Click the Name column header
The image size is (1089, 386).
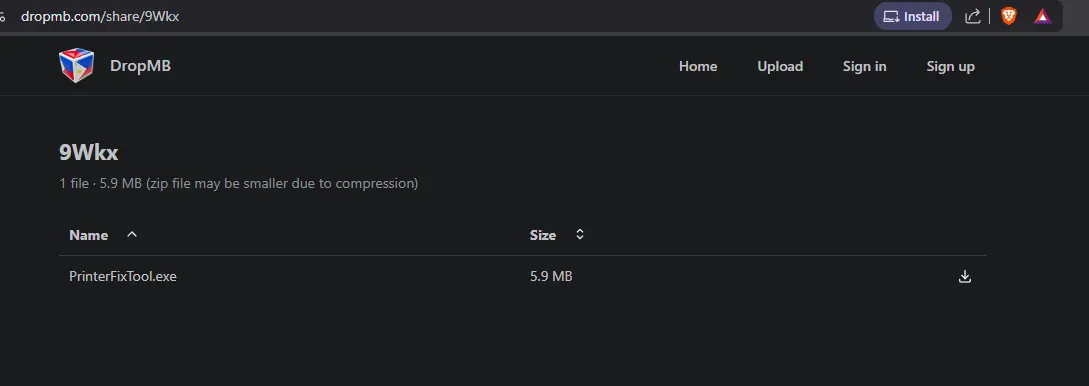[x=88, y=235]
